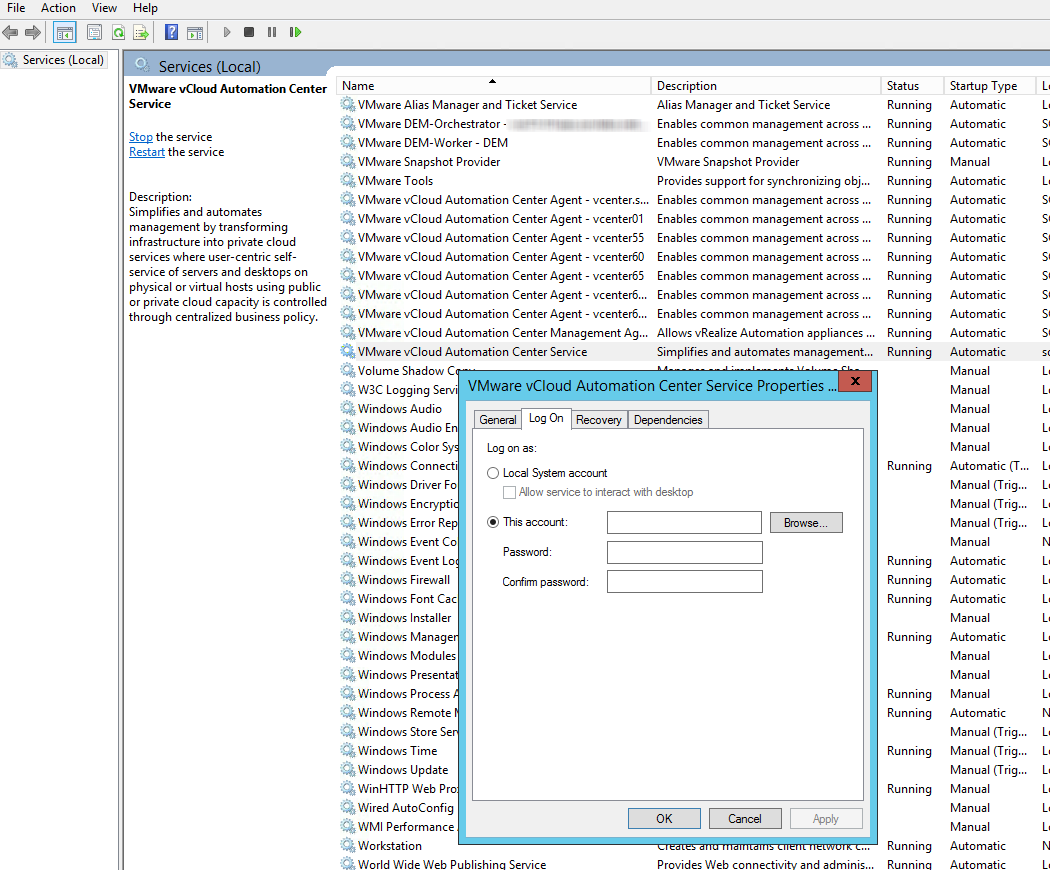The image size is (1050, 870).
Task: Open the Properties toolbar icon
Action: click(94, 32)
